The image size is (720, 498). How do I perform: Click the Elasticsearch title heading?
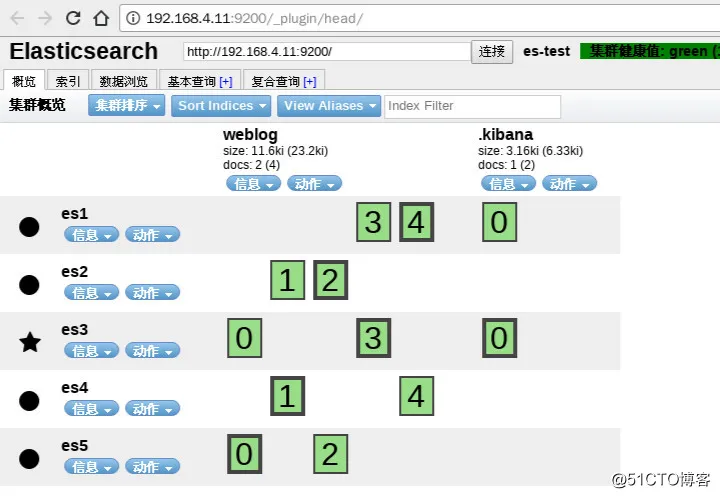point(84,51)
